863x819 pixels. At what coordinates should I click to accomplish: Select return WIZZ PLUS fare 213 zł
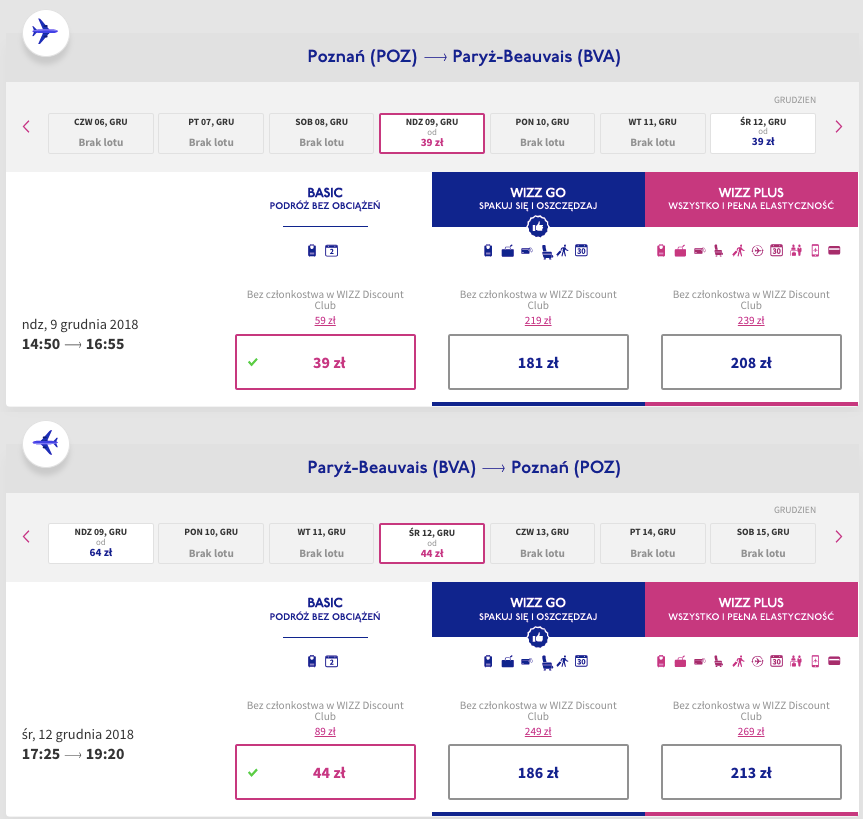click(751, 772)
